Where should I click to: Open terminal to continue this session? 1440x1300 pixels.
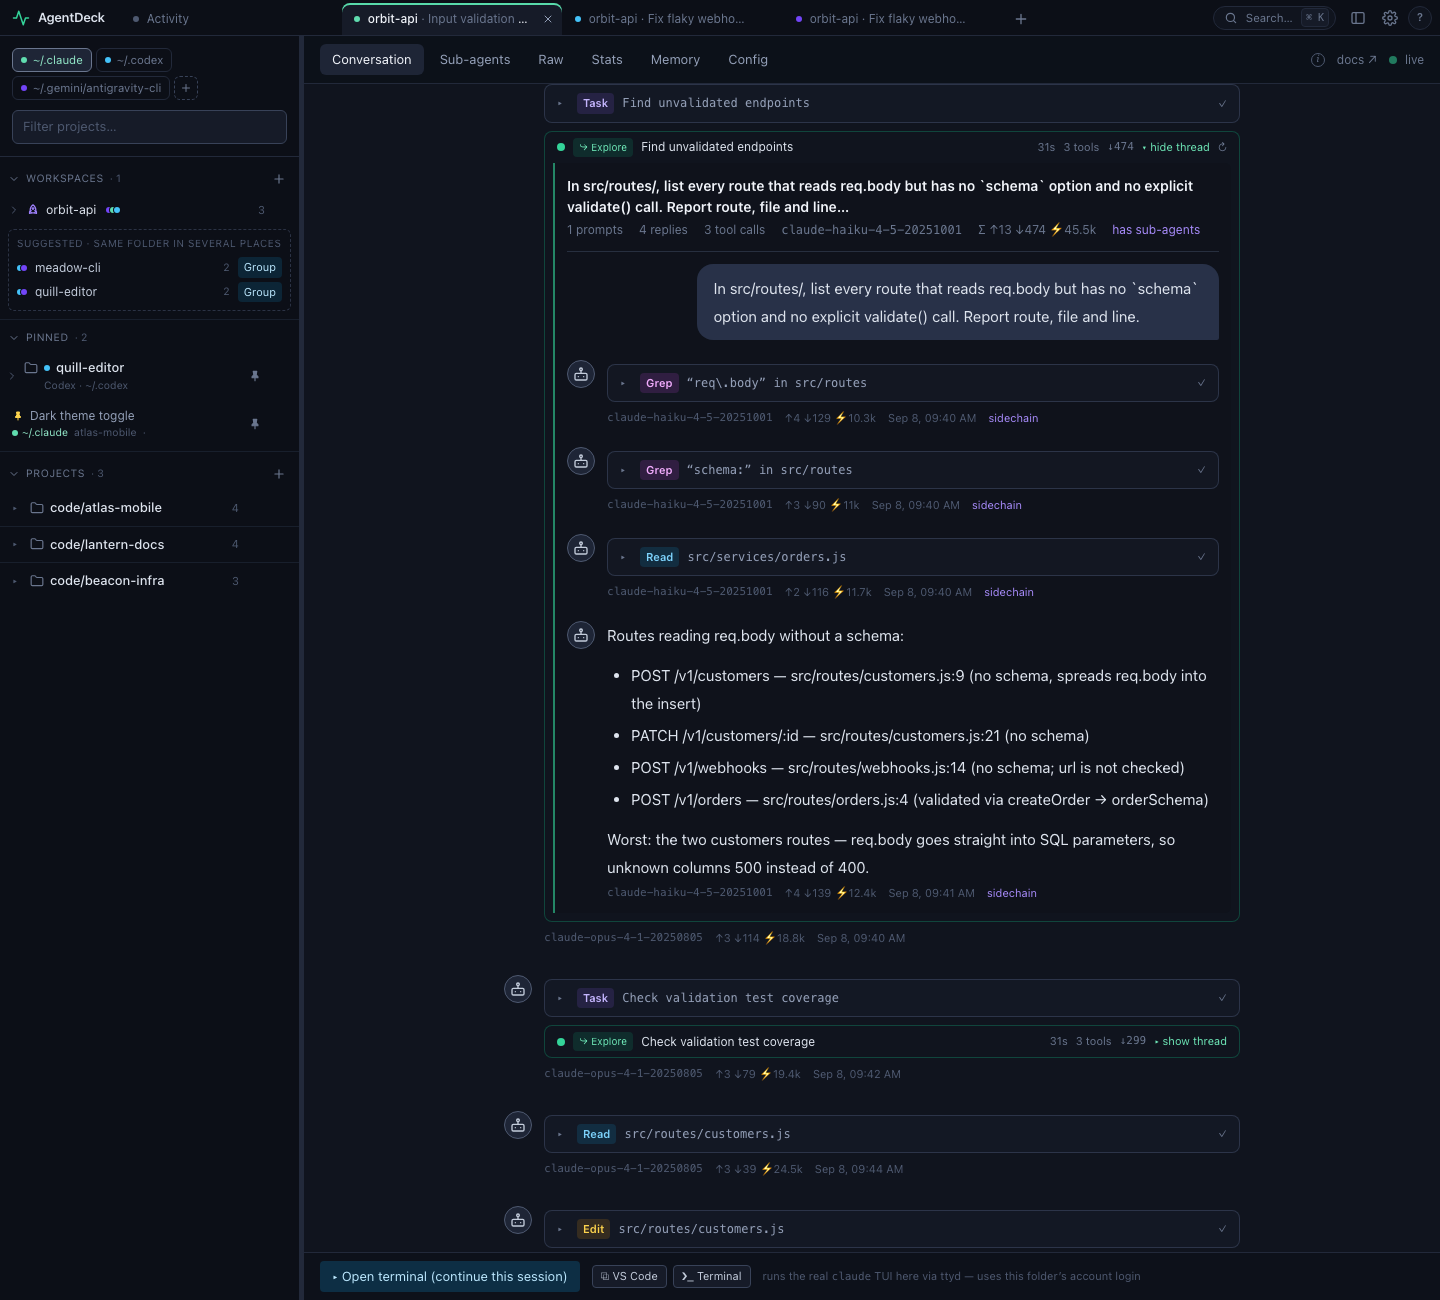click(450, 1277)
